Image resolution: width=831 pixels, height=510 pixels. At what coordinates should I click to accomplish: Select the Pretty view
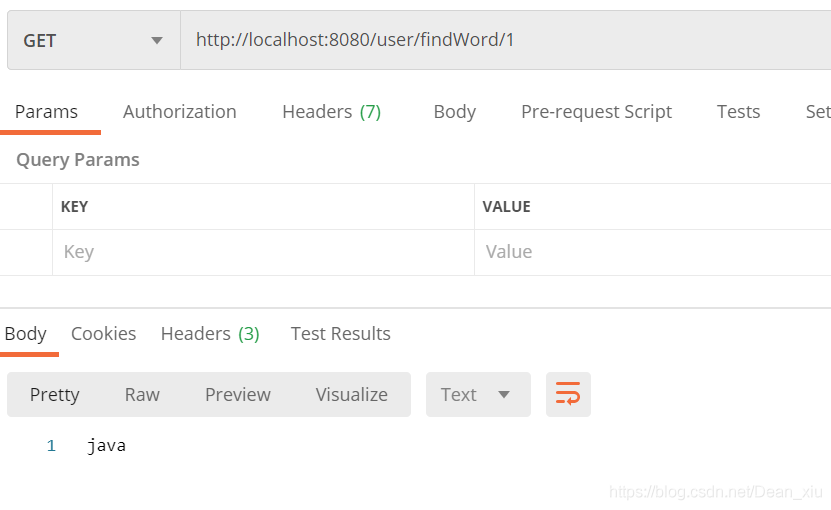click(55, 394)
